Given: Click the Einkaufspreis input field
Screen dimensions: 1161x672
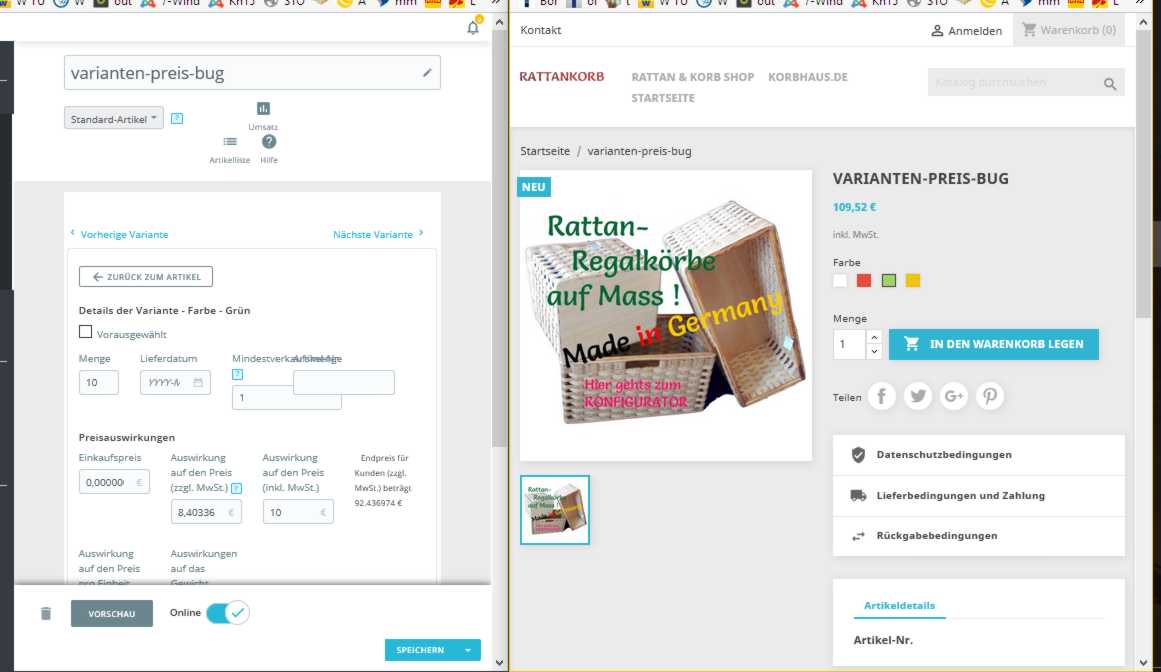Looking at the screenshot, I should point(114,482).
